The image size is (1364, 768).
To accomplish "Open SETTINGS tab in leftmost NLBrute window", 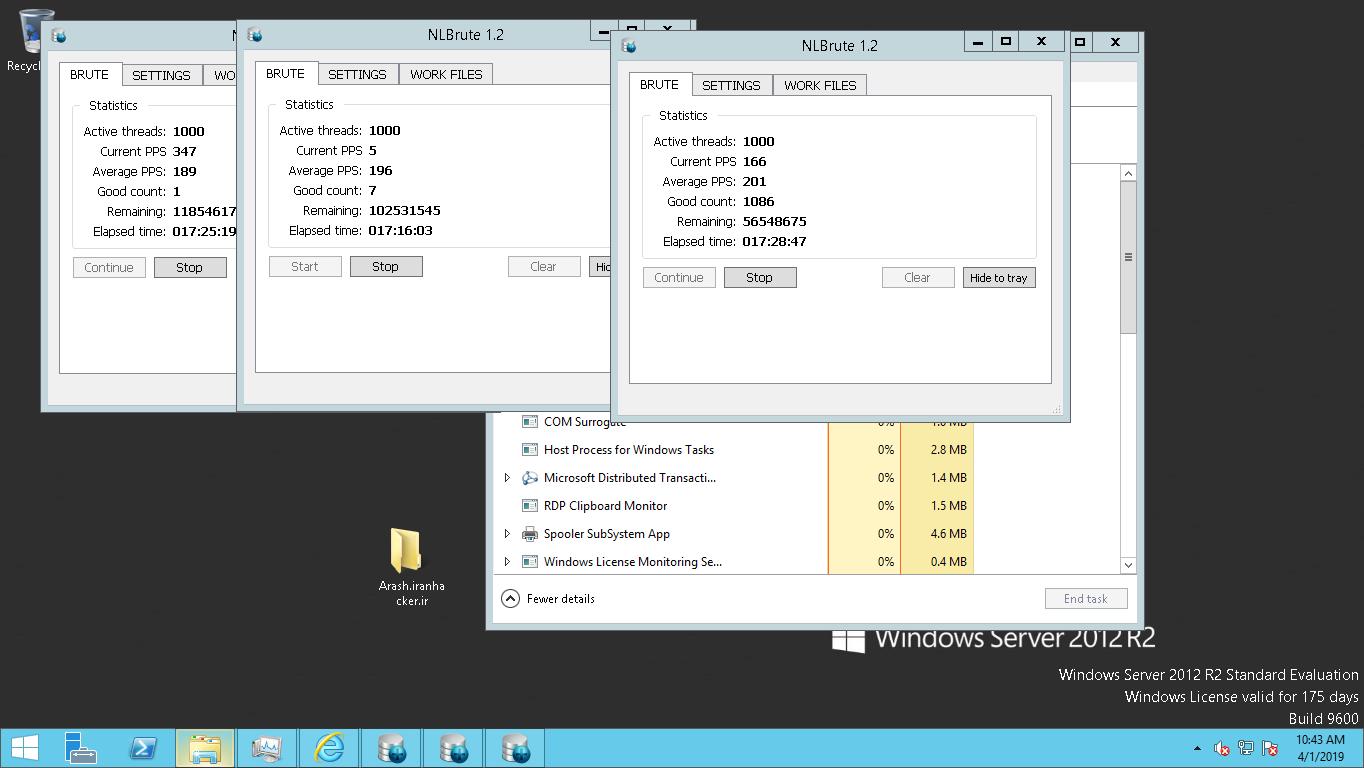I will (x=161, y=75).
